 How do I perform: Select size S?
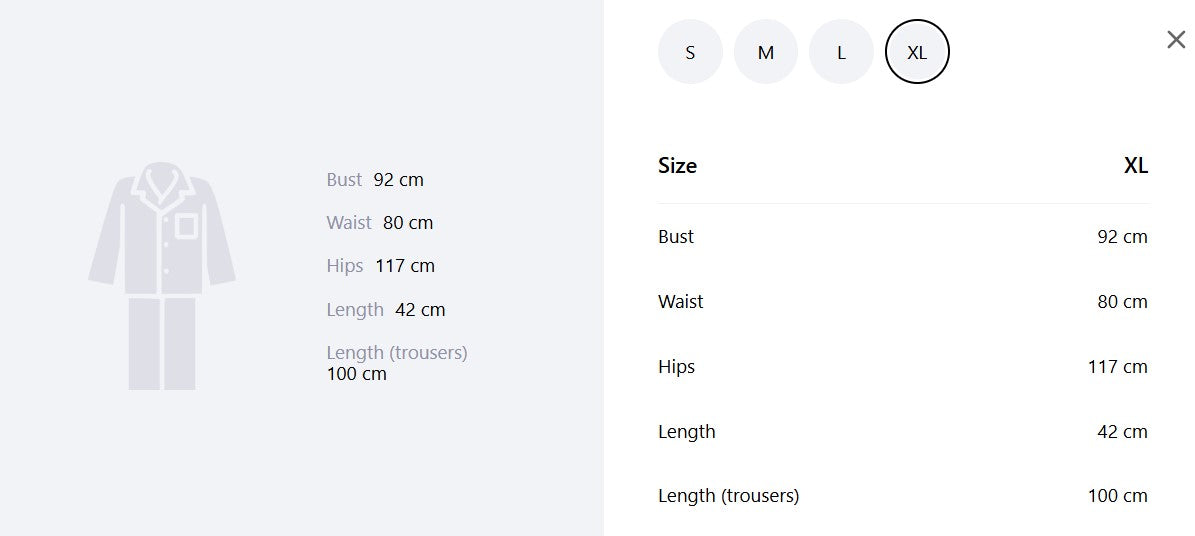coord(690,52)
